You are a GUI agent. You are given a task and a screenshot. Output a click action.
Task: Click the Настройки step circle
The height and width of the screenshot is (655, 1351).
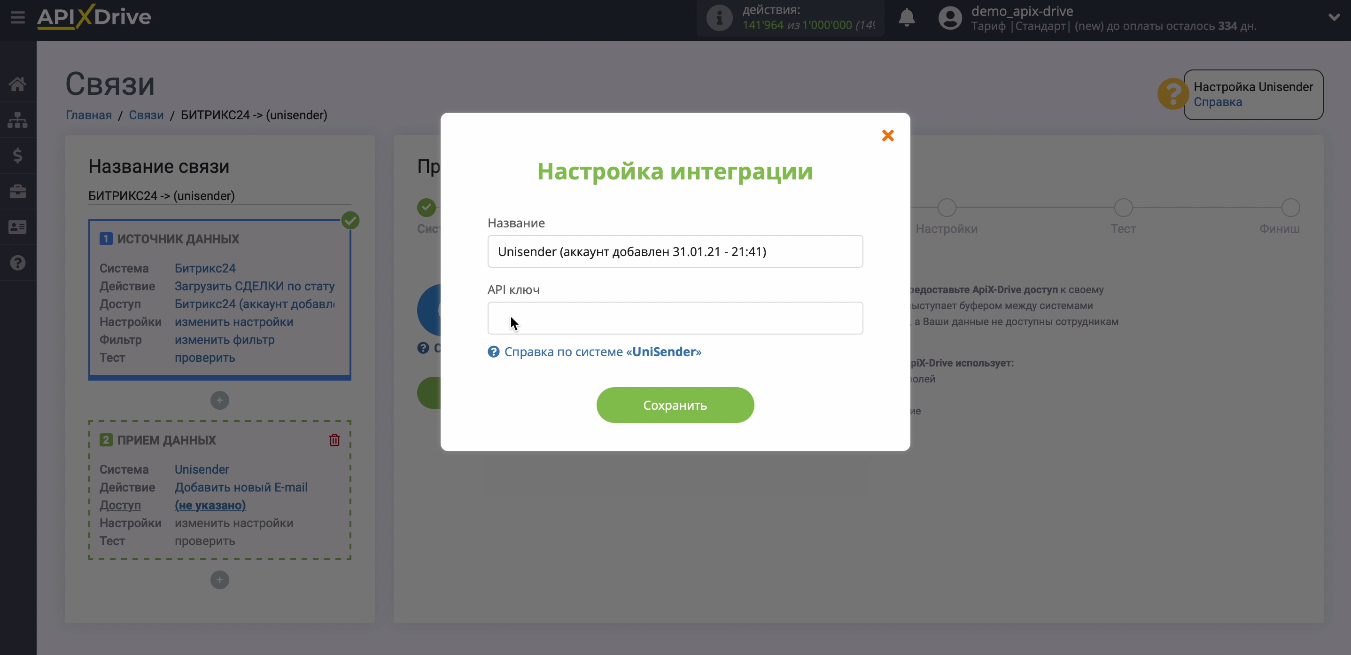(x=947, y=208)
